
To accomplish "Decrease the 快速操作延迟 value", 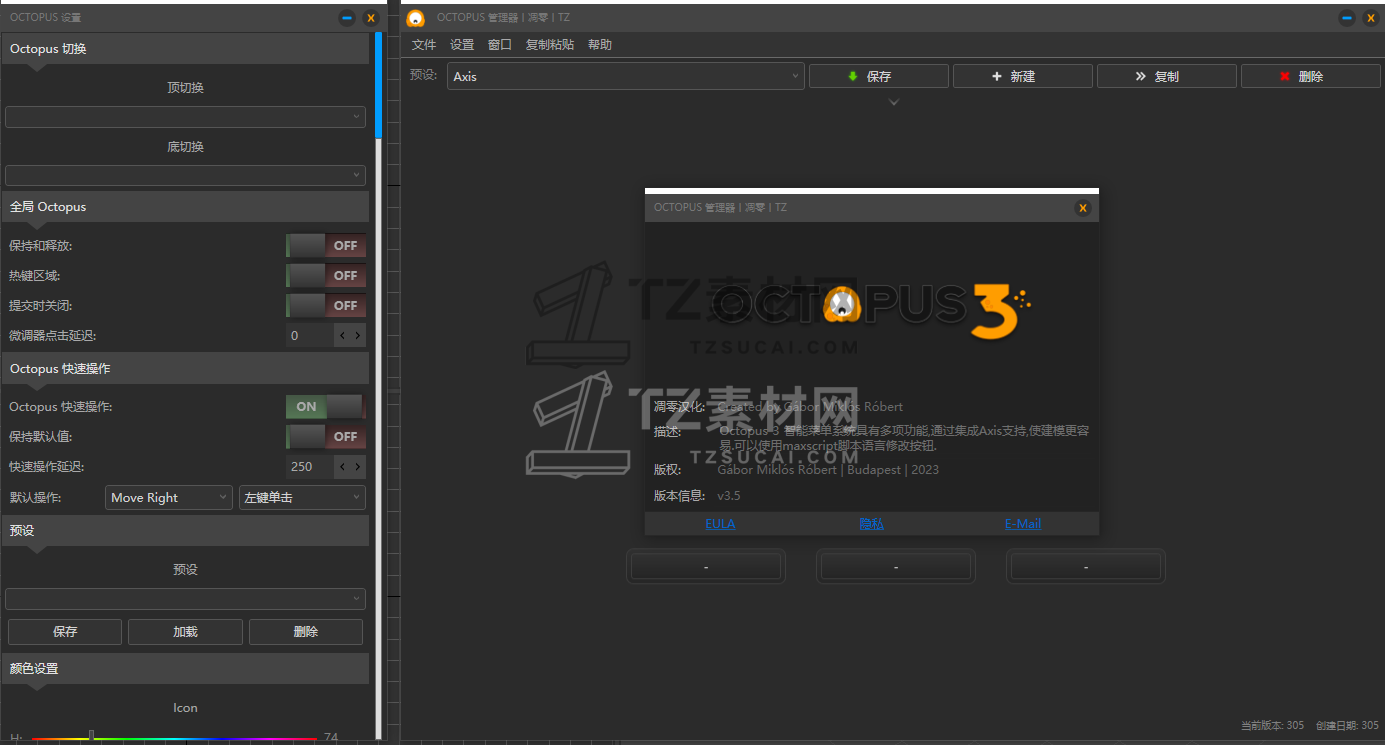I will (x=342, y=467).
